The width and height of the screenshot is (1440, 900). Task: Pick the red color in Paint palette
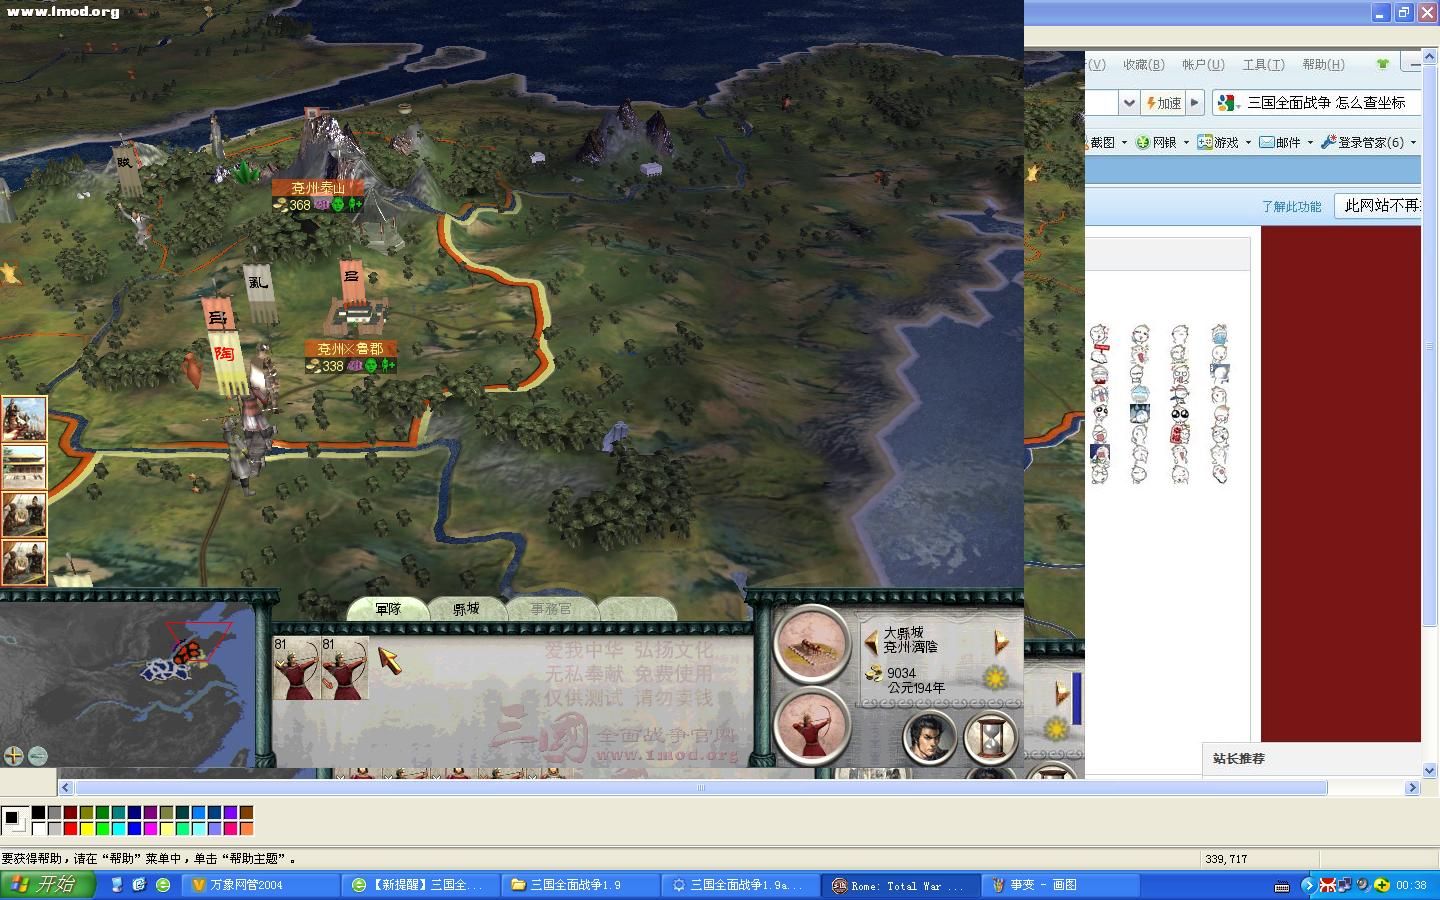tap(70, 828)
